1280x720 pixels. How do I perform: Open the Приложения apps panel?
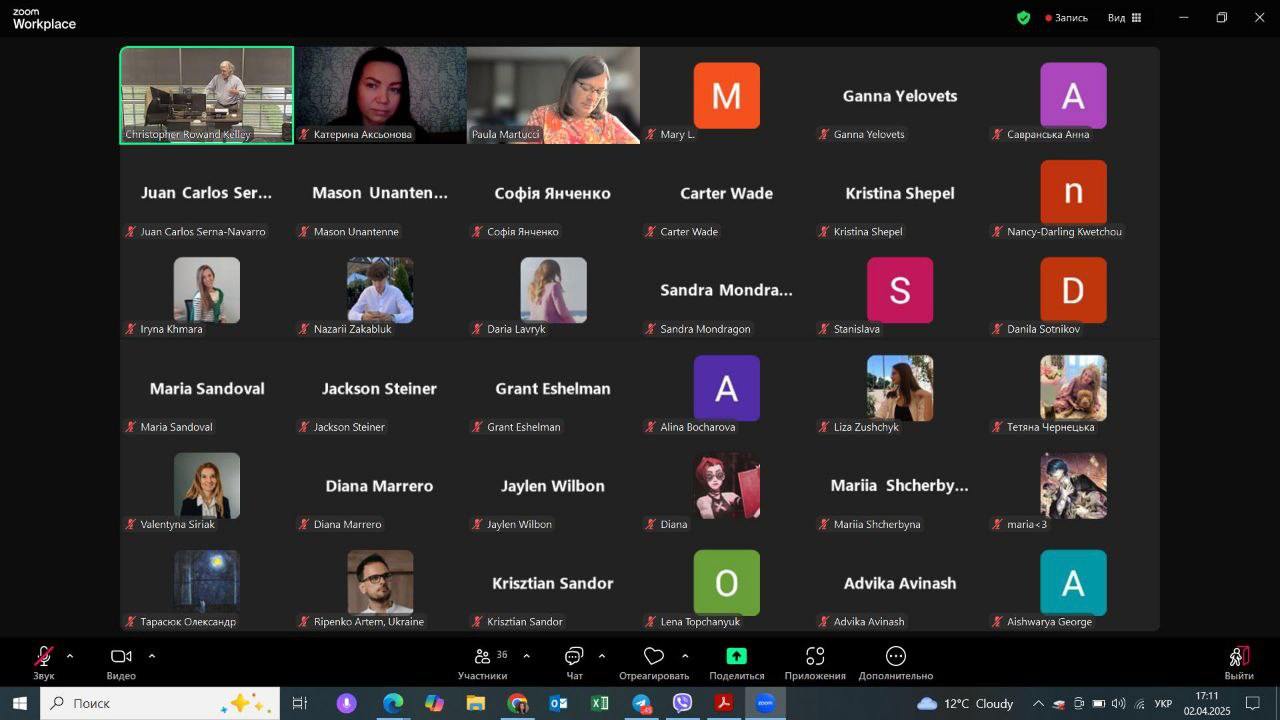(815, 663)
